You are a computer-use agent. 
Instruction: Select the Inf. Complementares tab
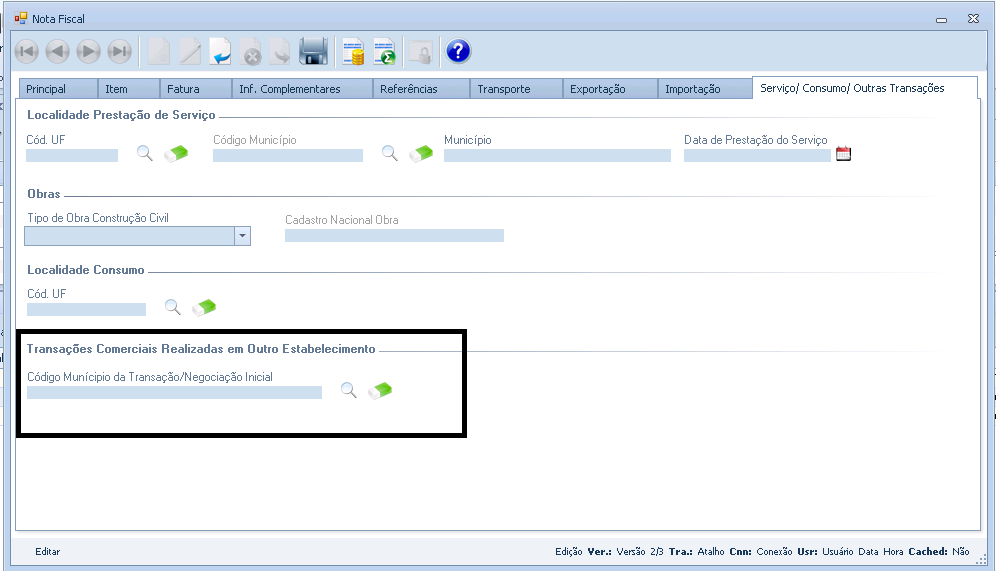[302, 89]
